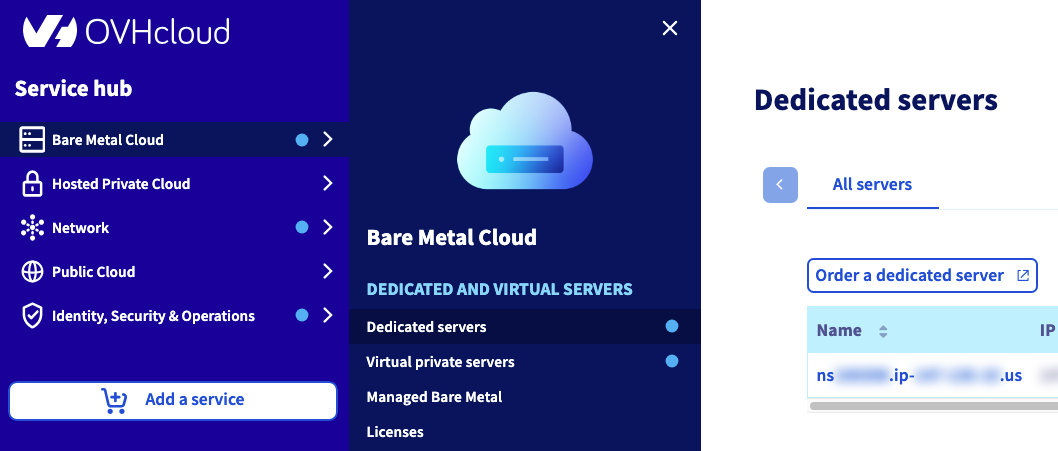This screenshot has height=451, width=1058.
Task: Click the Network nodes icon
Action: click(x=32, y=228)
